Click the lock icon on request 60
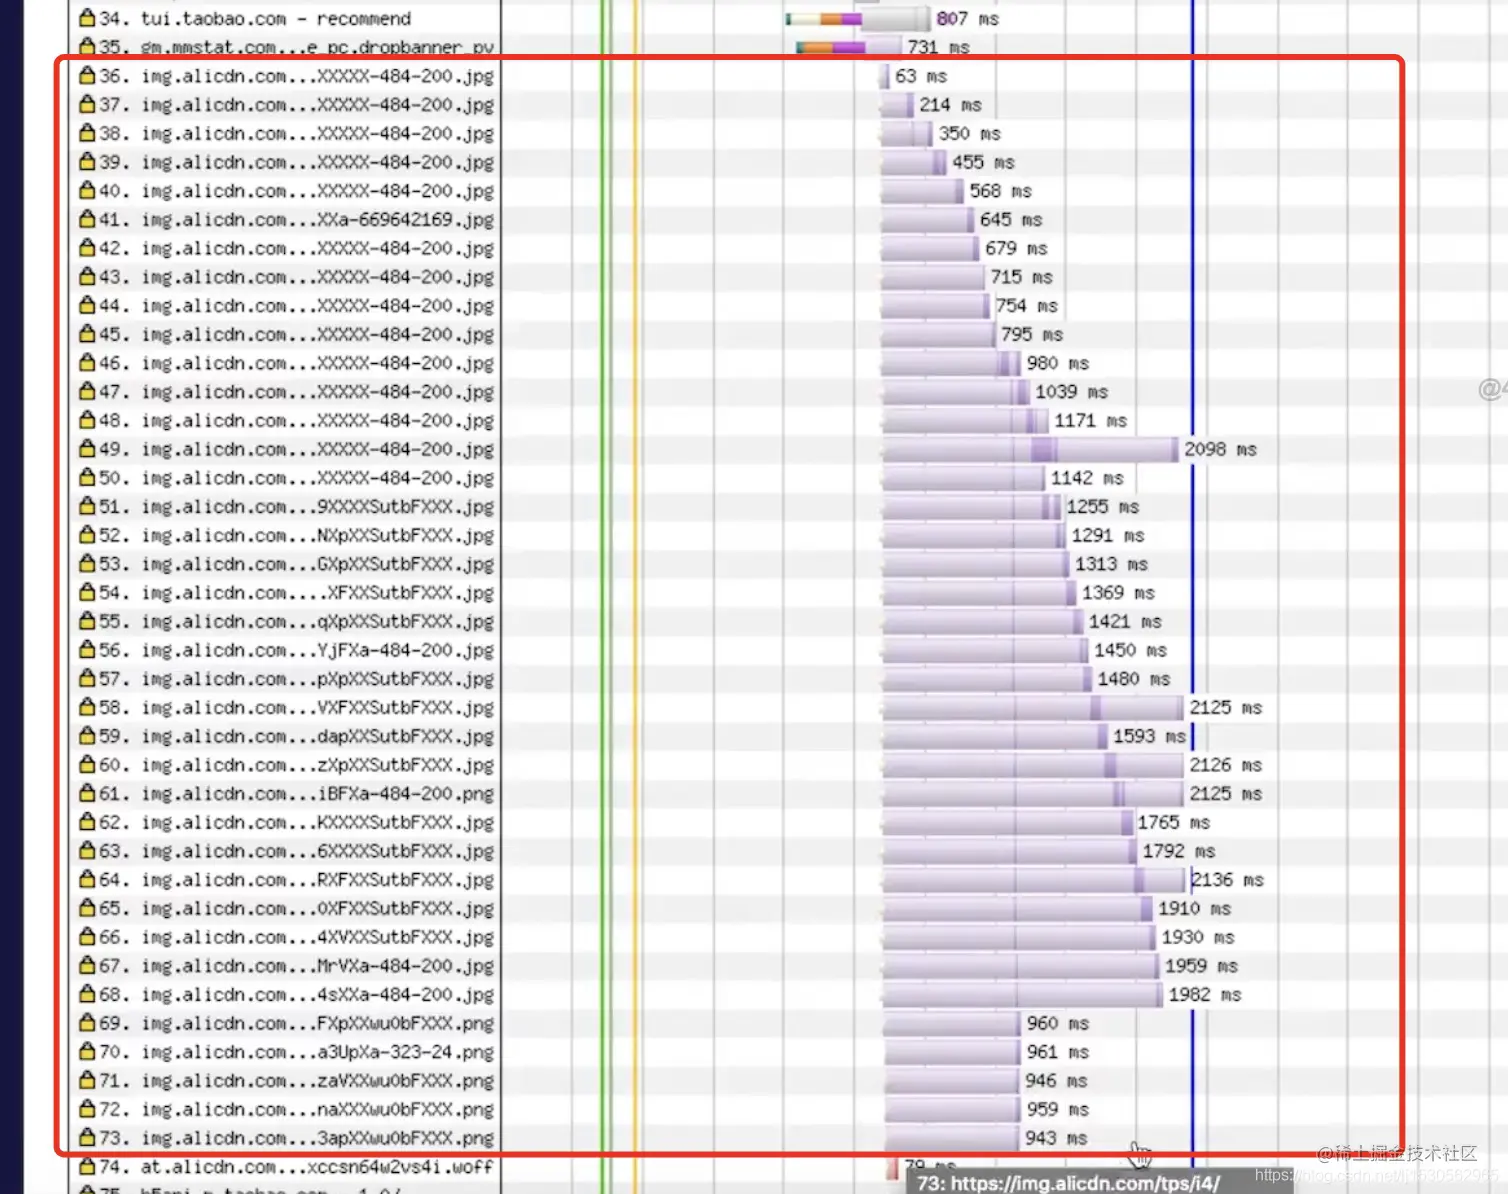 tap(87, 765)
